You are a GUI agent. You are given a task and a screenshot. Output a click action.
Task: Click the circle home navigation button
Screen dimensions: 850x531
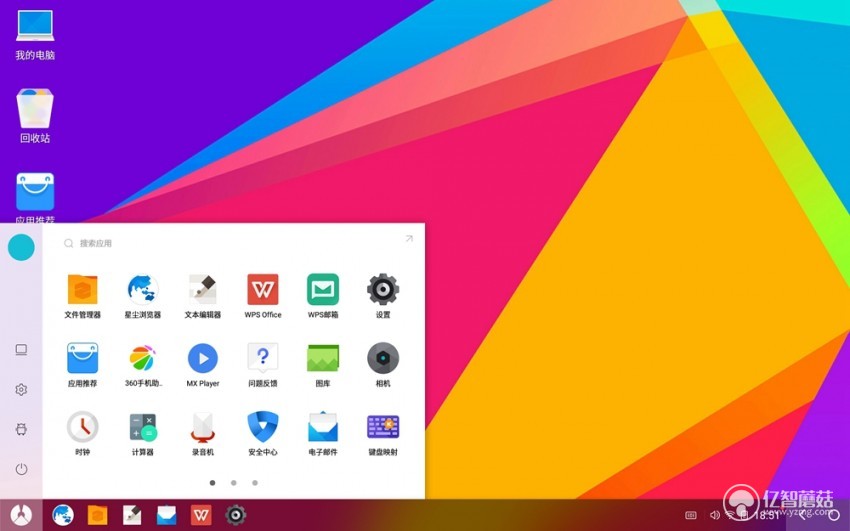click(833, 515)
